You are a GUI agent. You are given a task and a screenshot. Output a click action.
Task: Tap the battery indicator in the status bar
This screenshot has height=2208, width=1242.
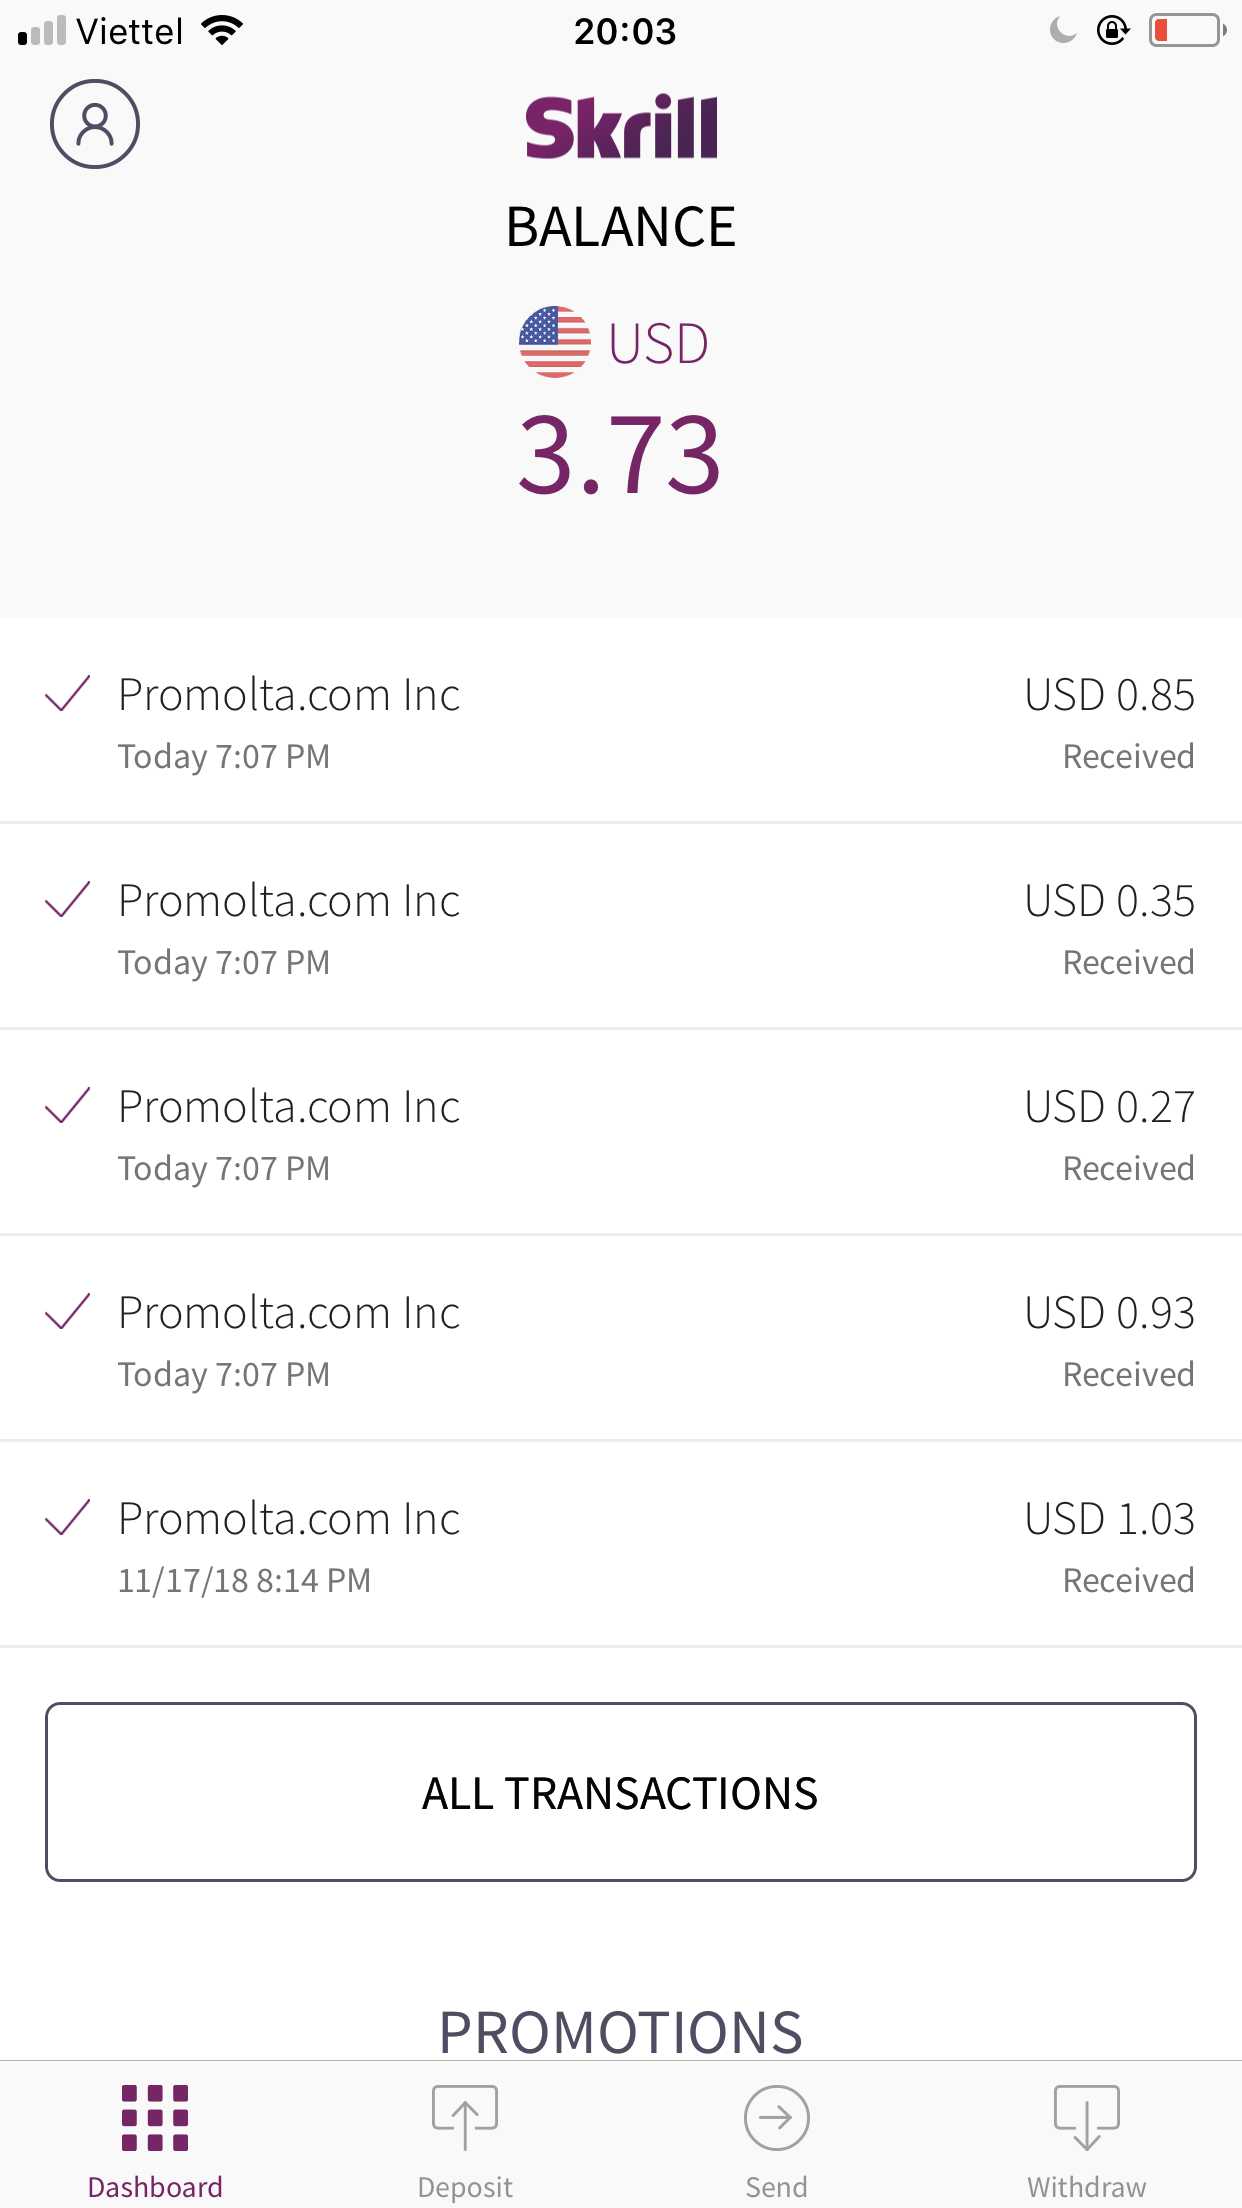[1187, 31]
